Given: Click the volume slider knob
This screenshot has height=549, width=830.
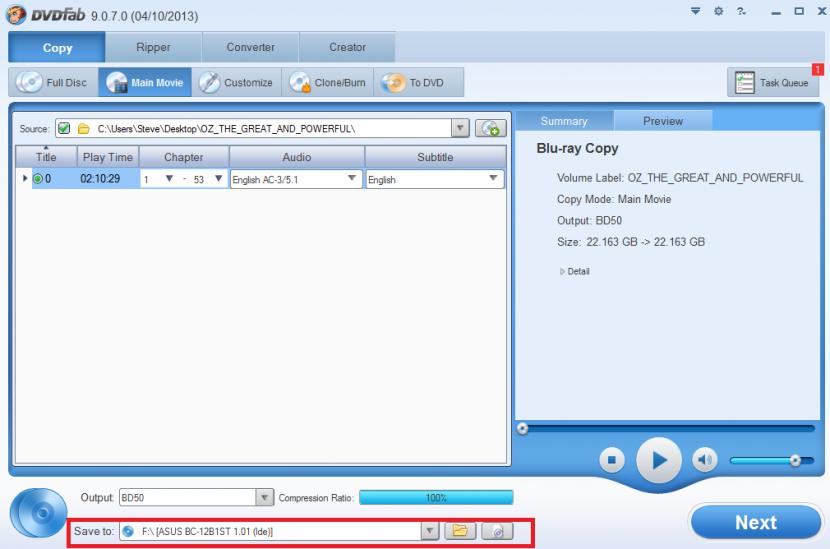Looking at the screenshot, I should (x=795, y=460).
